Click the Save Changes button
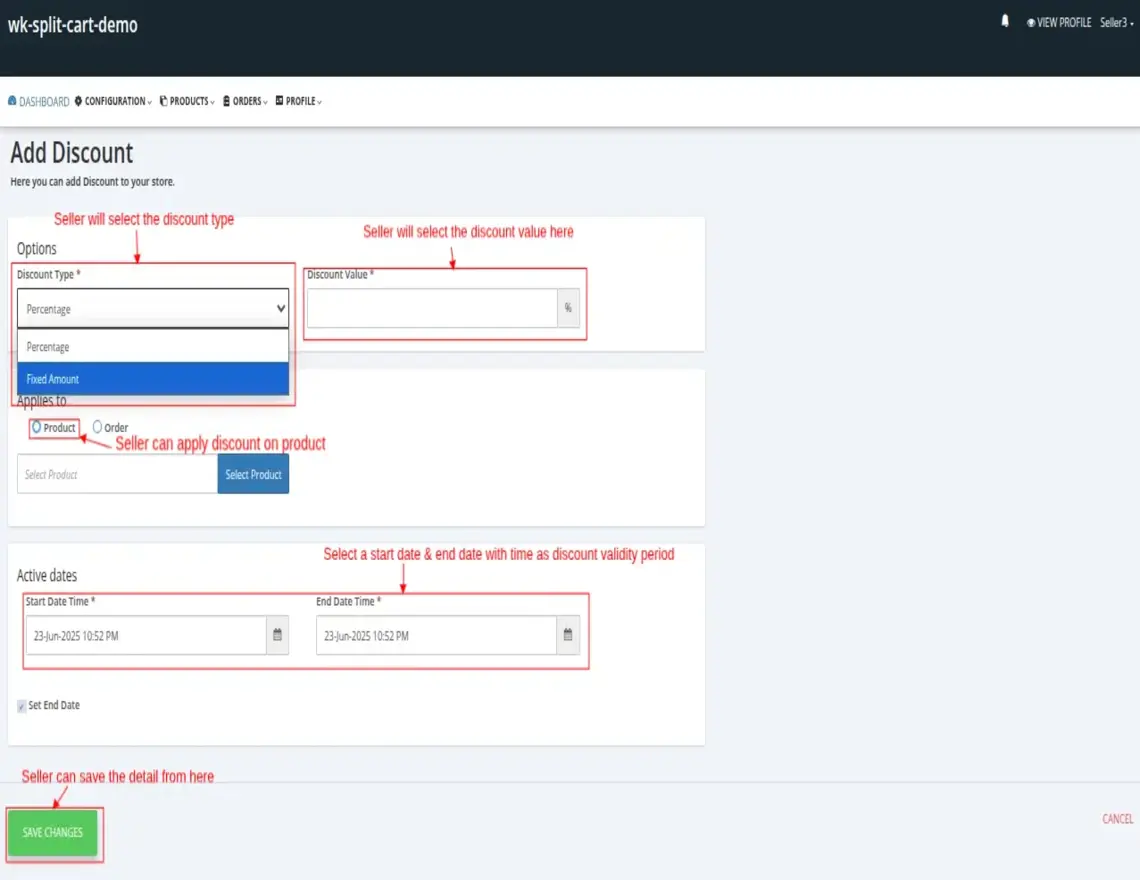 [52, 832]
